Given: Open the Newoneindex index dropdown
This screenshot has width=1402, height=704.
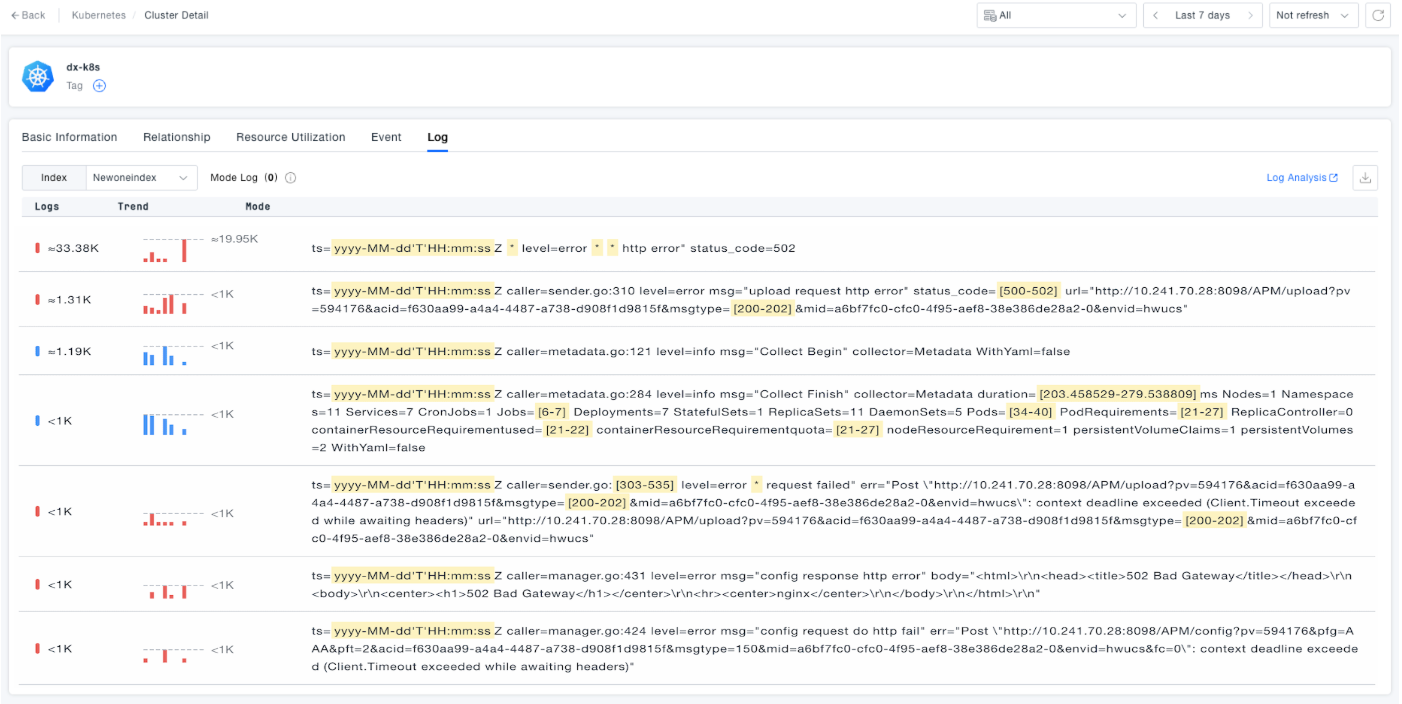Looking at the screenshot, I should 140,178.
